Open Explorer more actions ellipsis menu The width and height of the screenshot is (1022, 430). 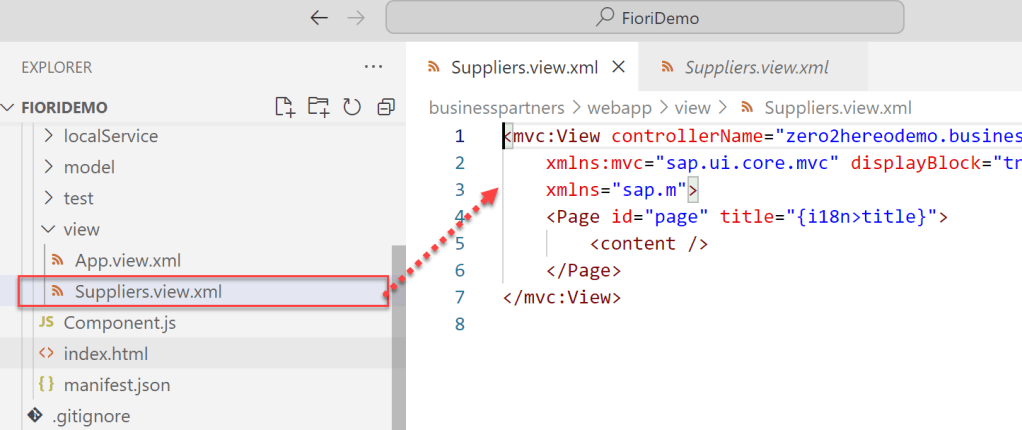click(x=373, y=67)
